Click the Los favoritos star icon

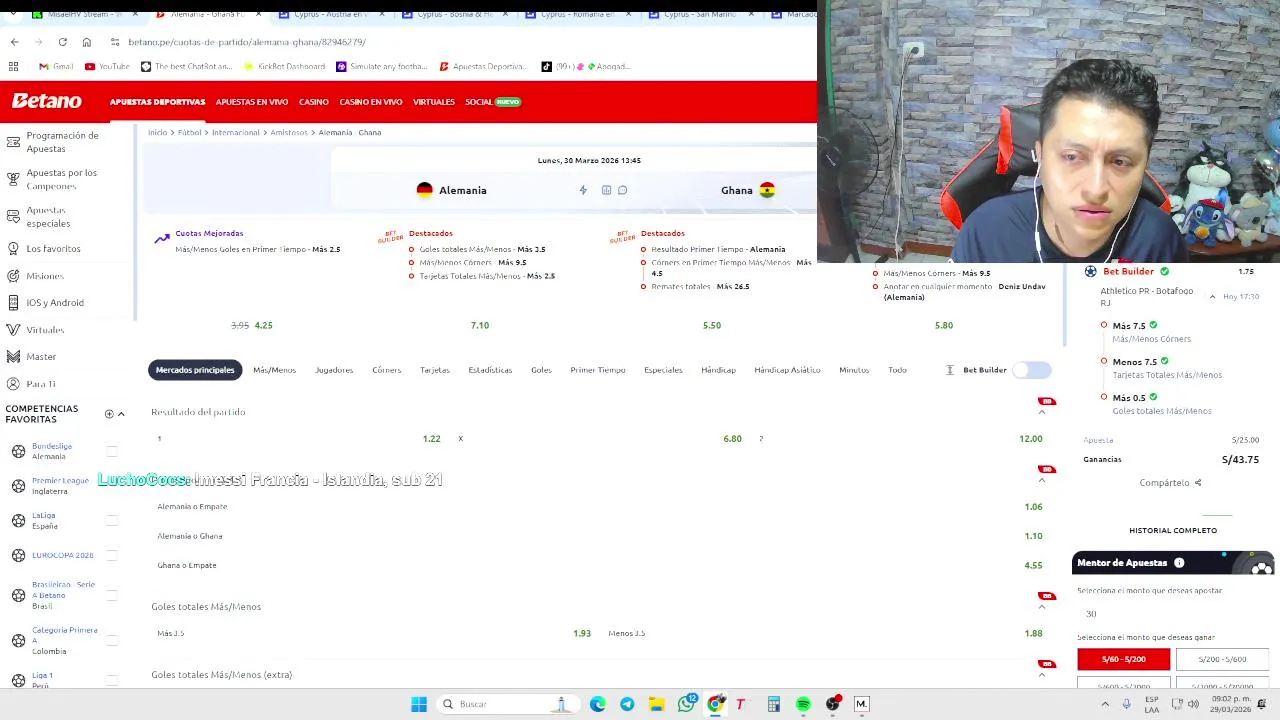click(x=13, y=248)
